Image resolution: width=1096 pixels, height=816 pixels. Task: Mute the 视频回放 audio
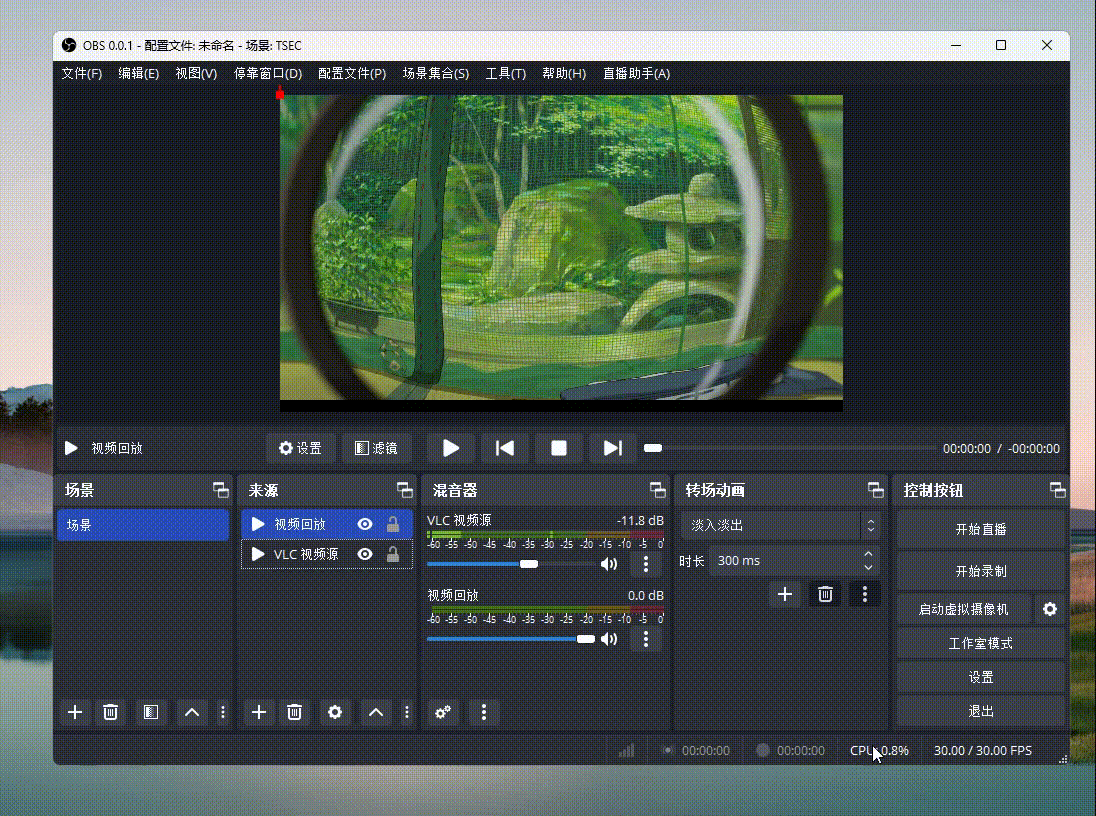click(609, 639)
